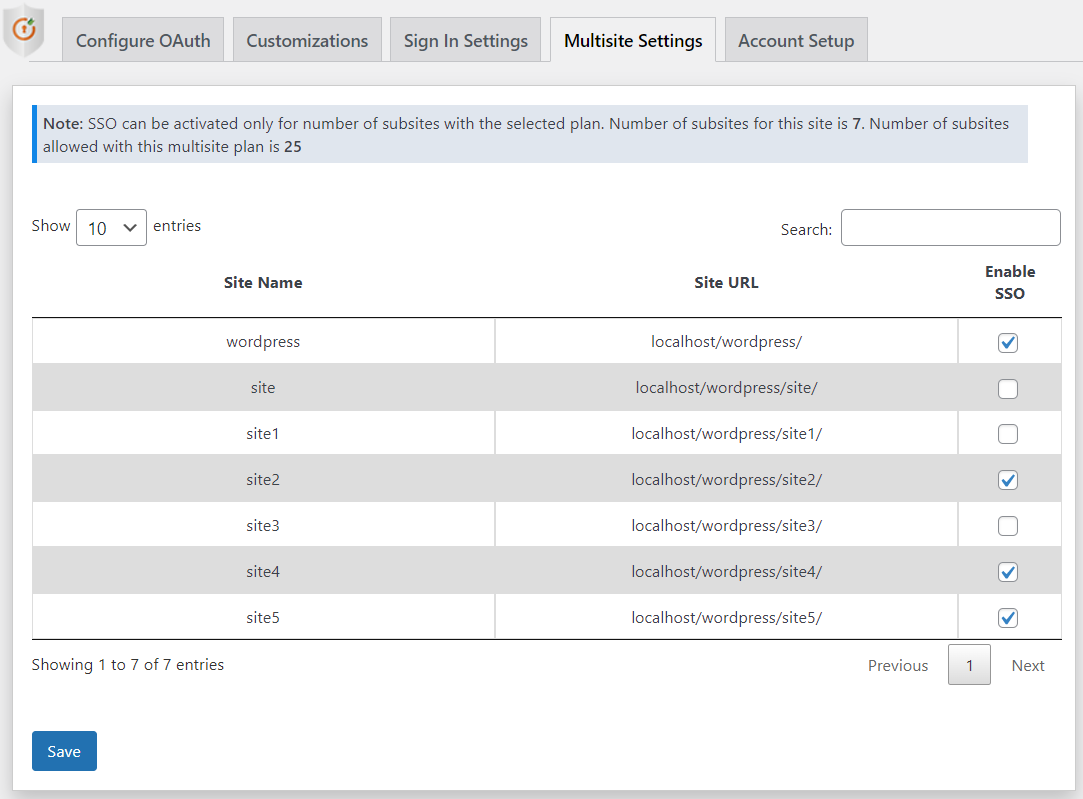Screen dimensions: 1083x799
Task: Check the Enable SSO box for site3
Action: pos(1008,526)
